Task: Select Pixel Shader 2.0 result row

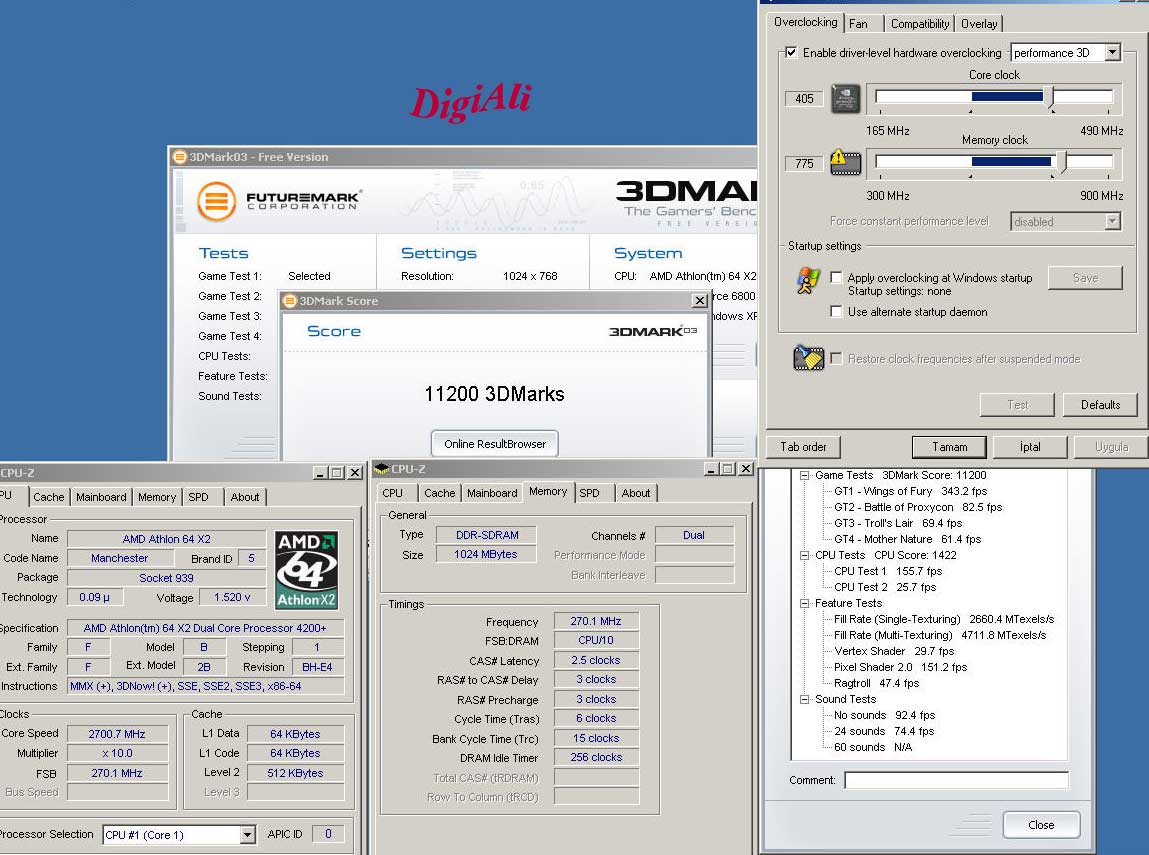Action: pos(901,667)
